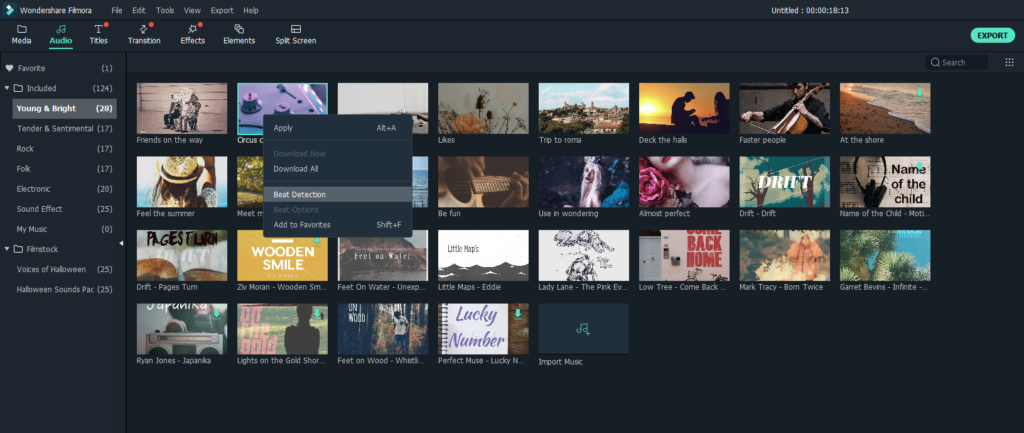Collapse the Filmstock folder
Screen dimensions: 1024x433
tap(10, 249)
